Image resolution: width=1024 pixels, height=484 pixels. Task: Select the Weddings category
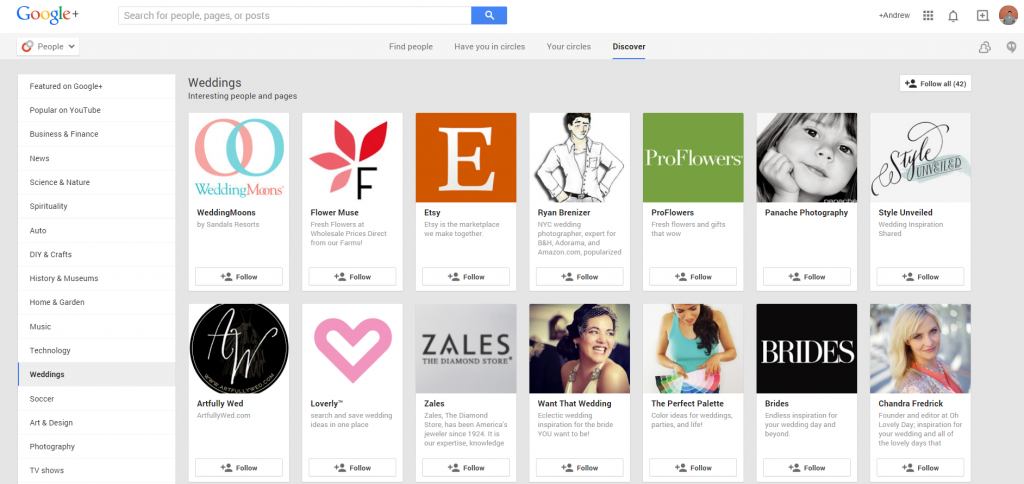click(97, 374)
